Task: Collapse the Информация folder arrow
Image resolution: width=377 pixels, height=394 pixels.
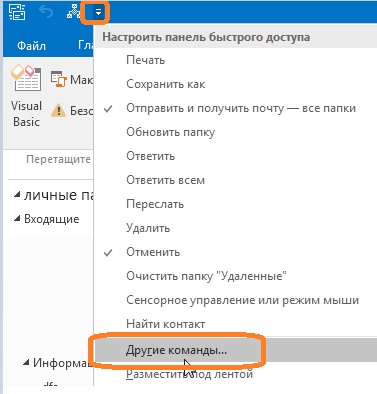Action: [x=26, y=362]
